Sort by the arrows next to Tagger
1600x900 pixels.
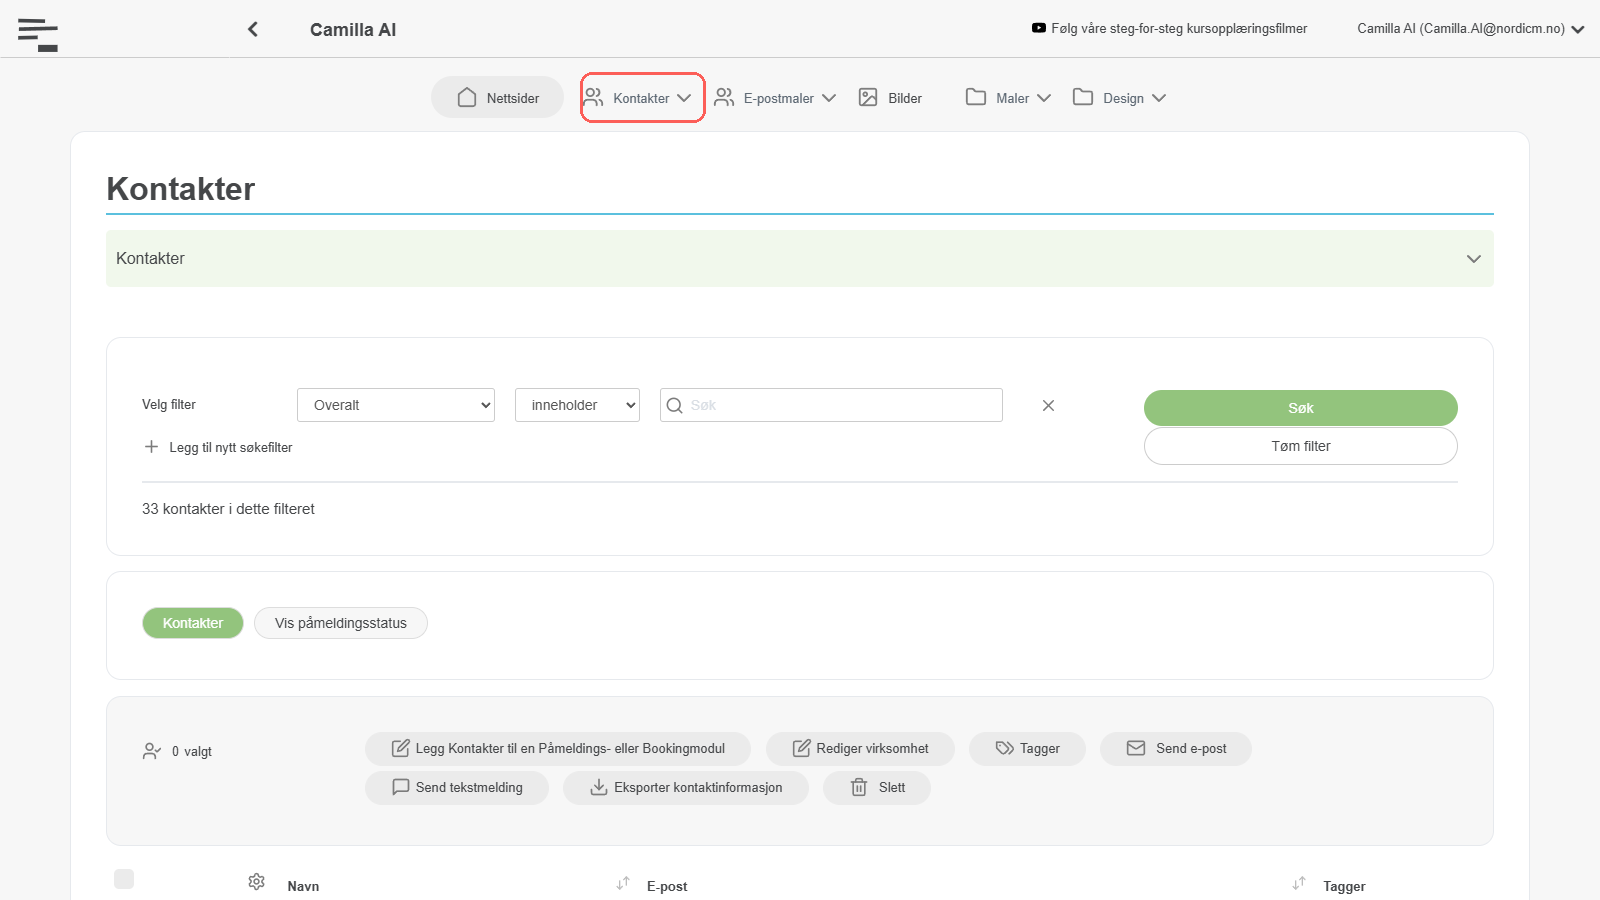point(1299,883)
